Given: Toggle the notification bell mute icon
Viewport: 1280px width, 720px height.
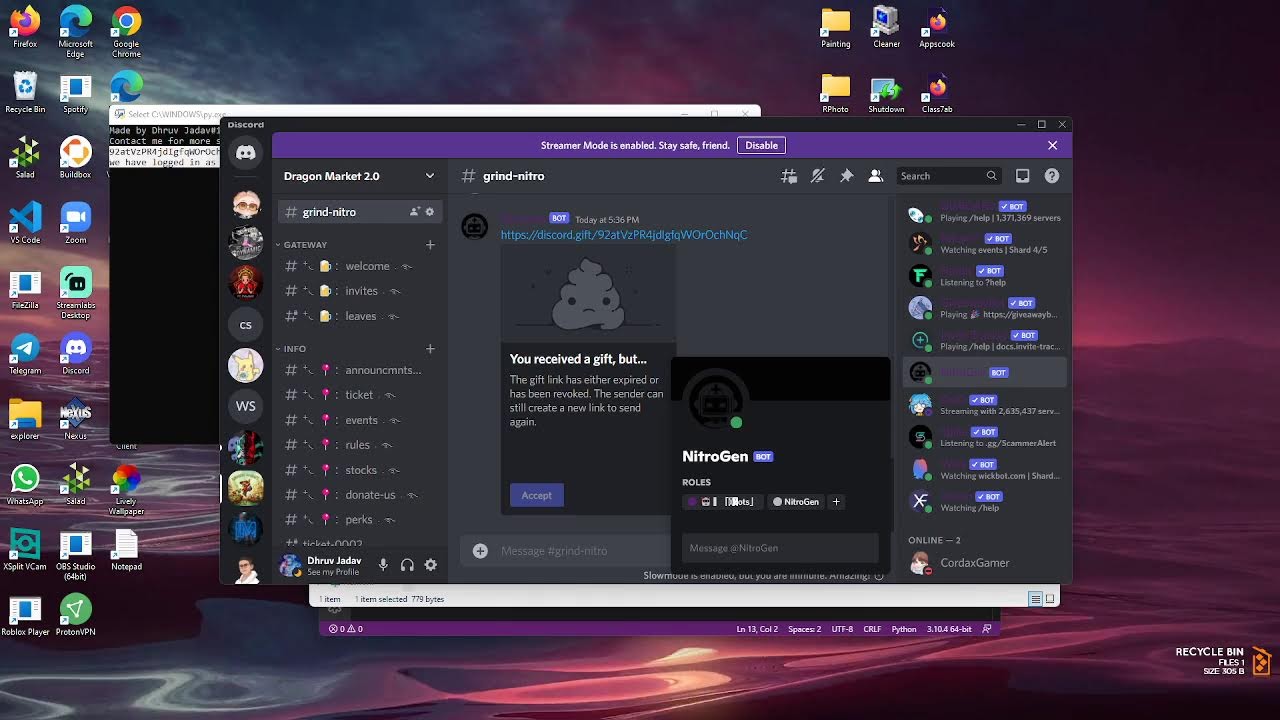Looking at the screenshot, I should click(818, 176).
